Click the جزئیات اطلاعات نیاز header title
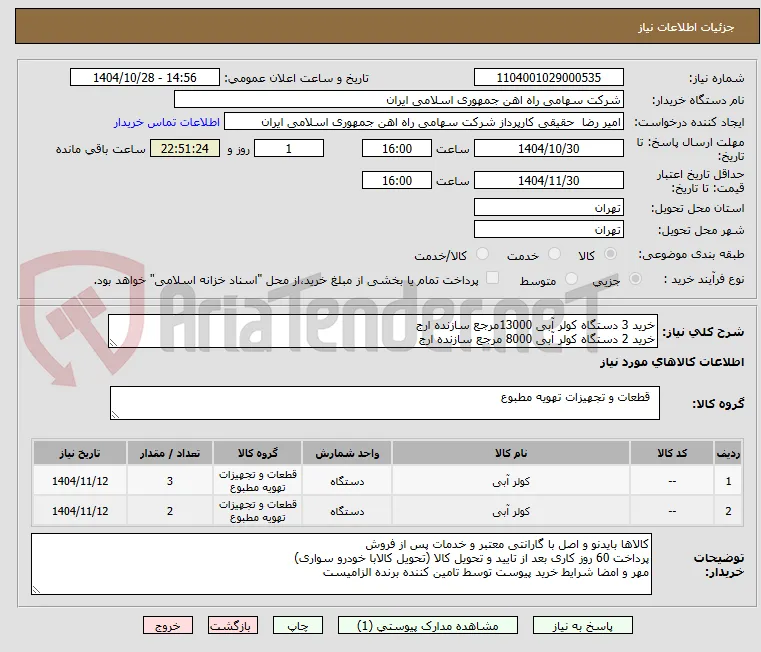The height and width of the screenshot is (652, 761). coord(685,27)
